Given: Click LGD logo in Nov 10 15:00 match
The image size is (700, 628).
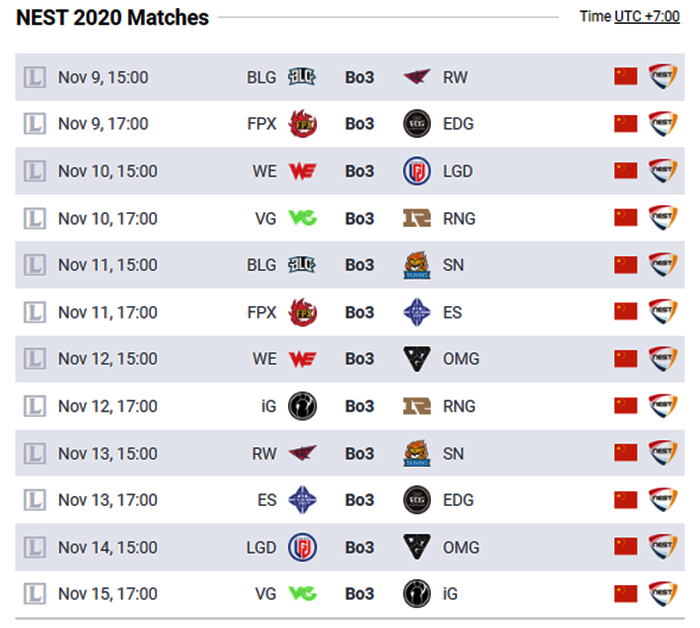Looking at the screenshot, I should pyautogui.click(x=417, y=171).
